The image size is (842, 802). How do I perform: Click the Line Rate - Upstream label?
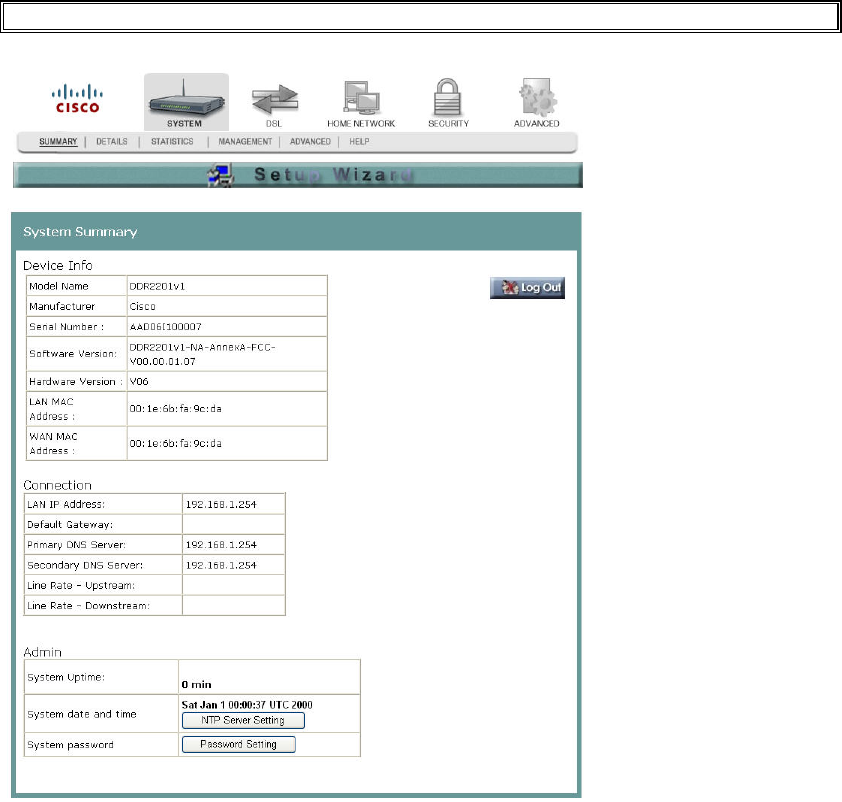click(81, 585)
